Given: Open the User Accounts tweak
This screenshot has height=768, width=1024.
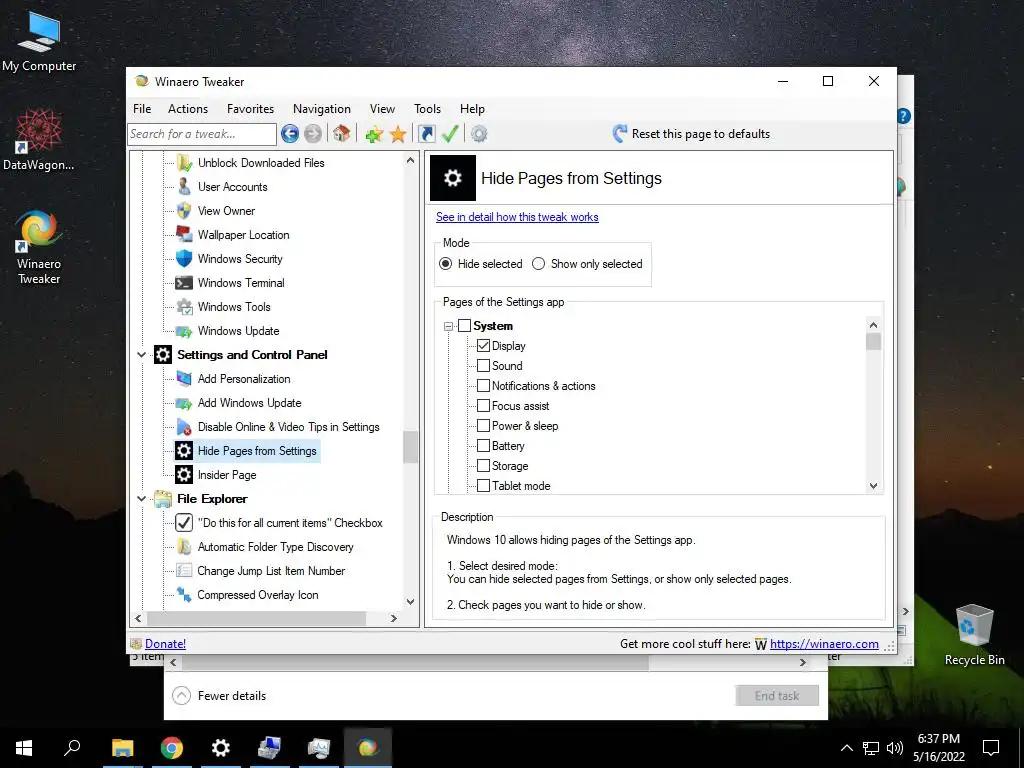Looking at the screenshot, I should pyautogui.click(x=232, y=187).
